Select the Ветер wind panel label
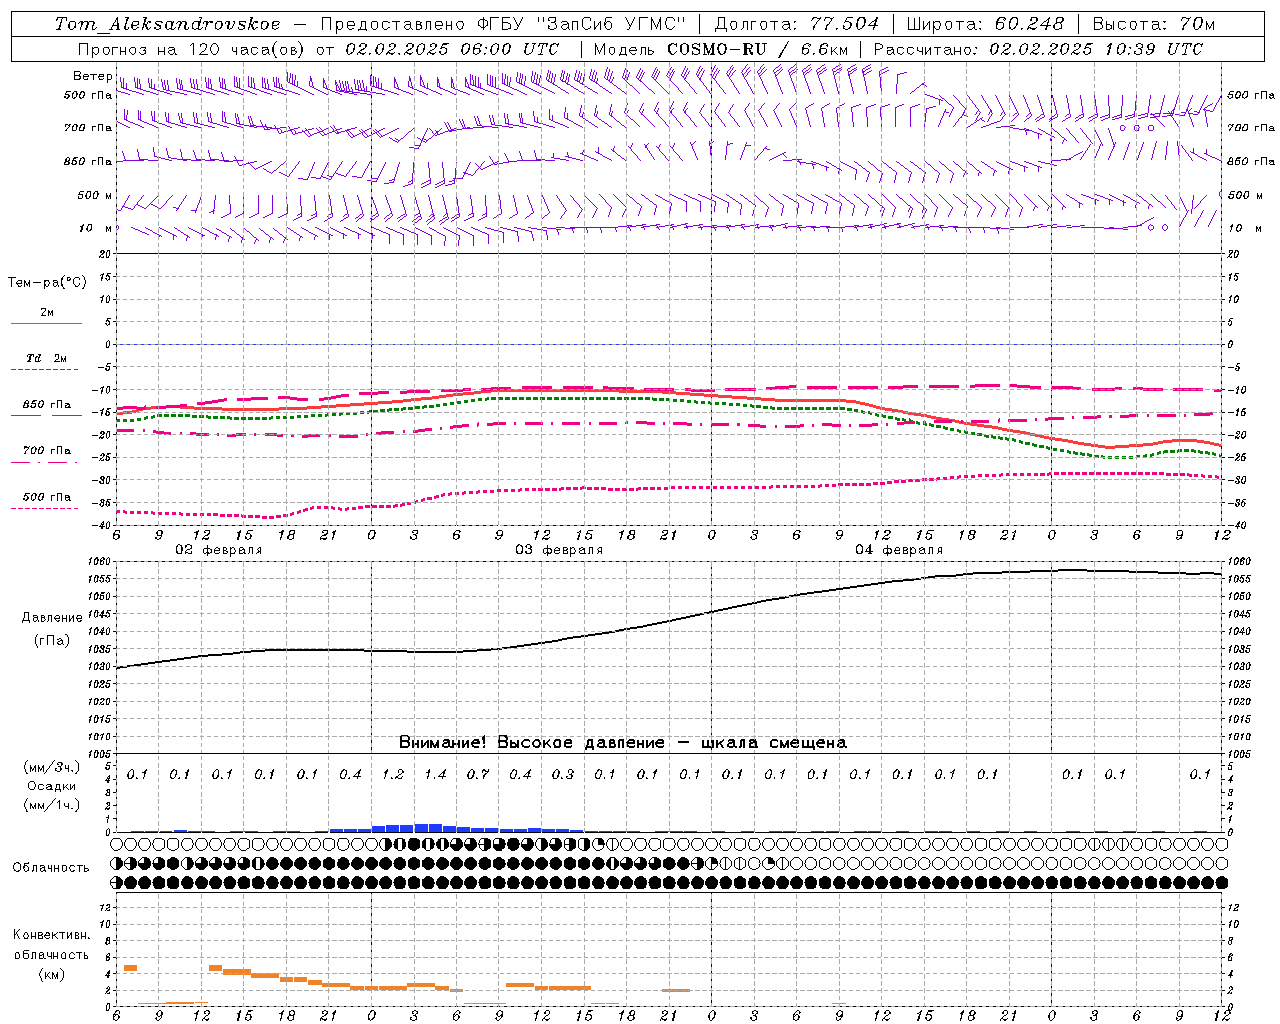The image size is (1280, 1024). tap(92, 76)
